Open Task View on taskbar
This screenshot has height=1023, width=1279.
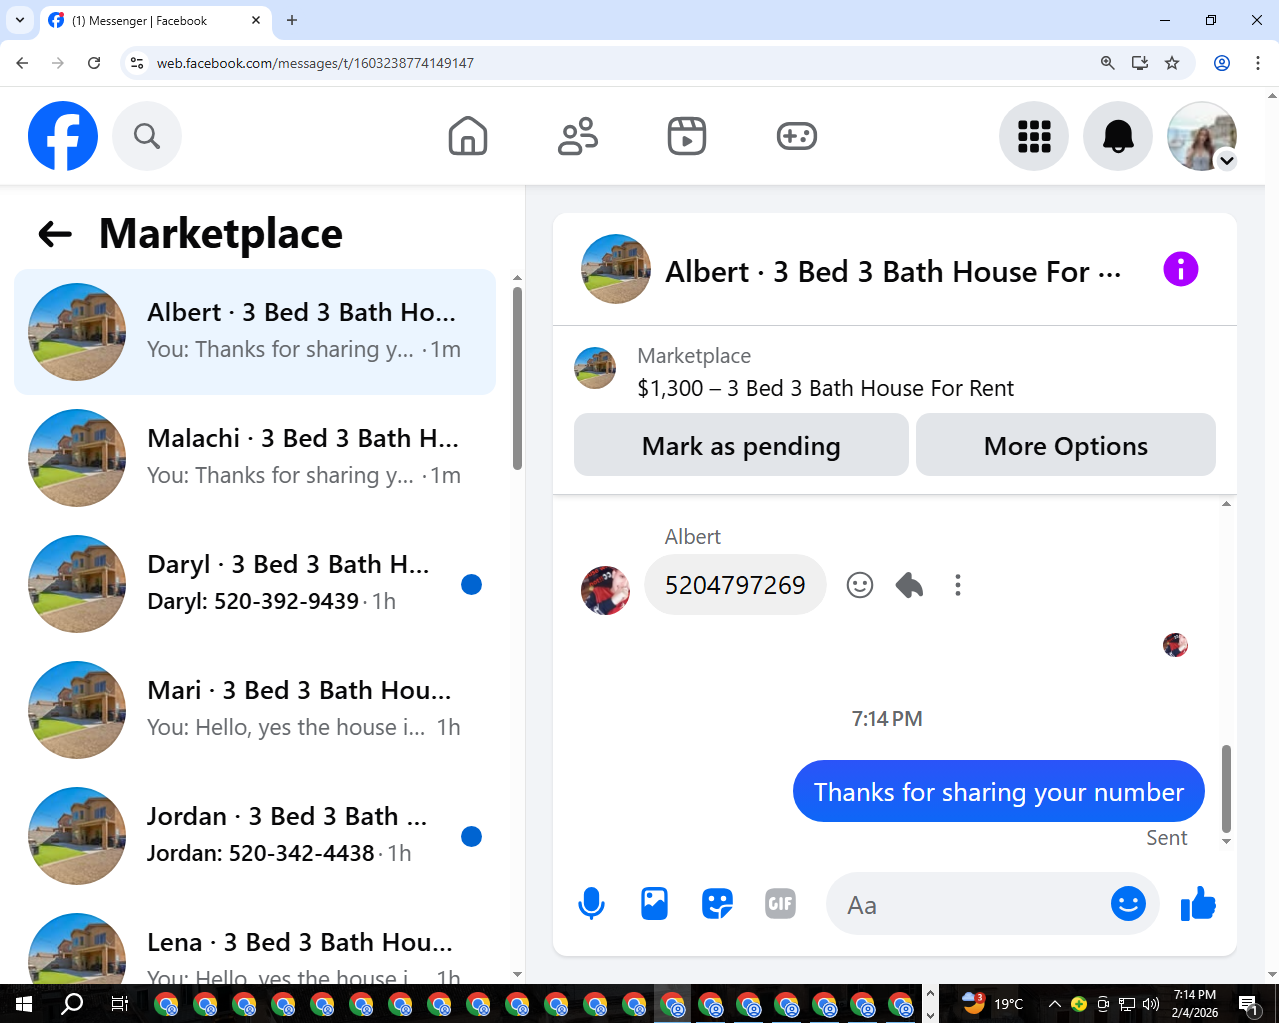119,1004
